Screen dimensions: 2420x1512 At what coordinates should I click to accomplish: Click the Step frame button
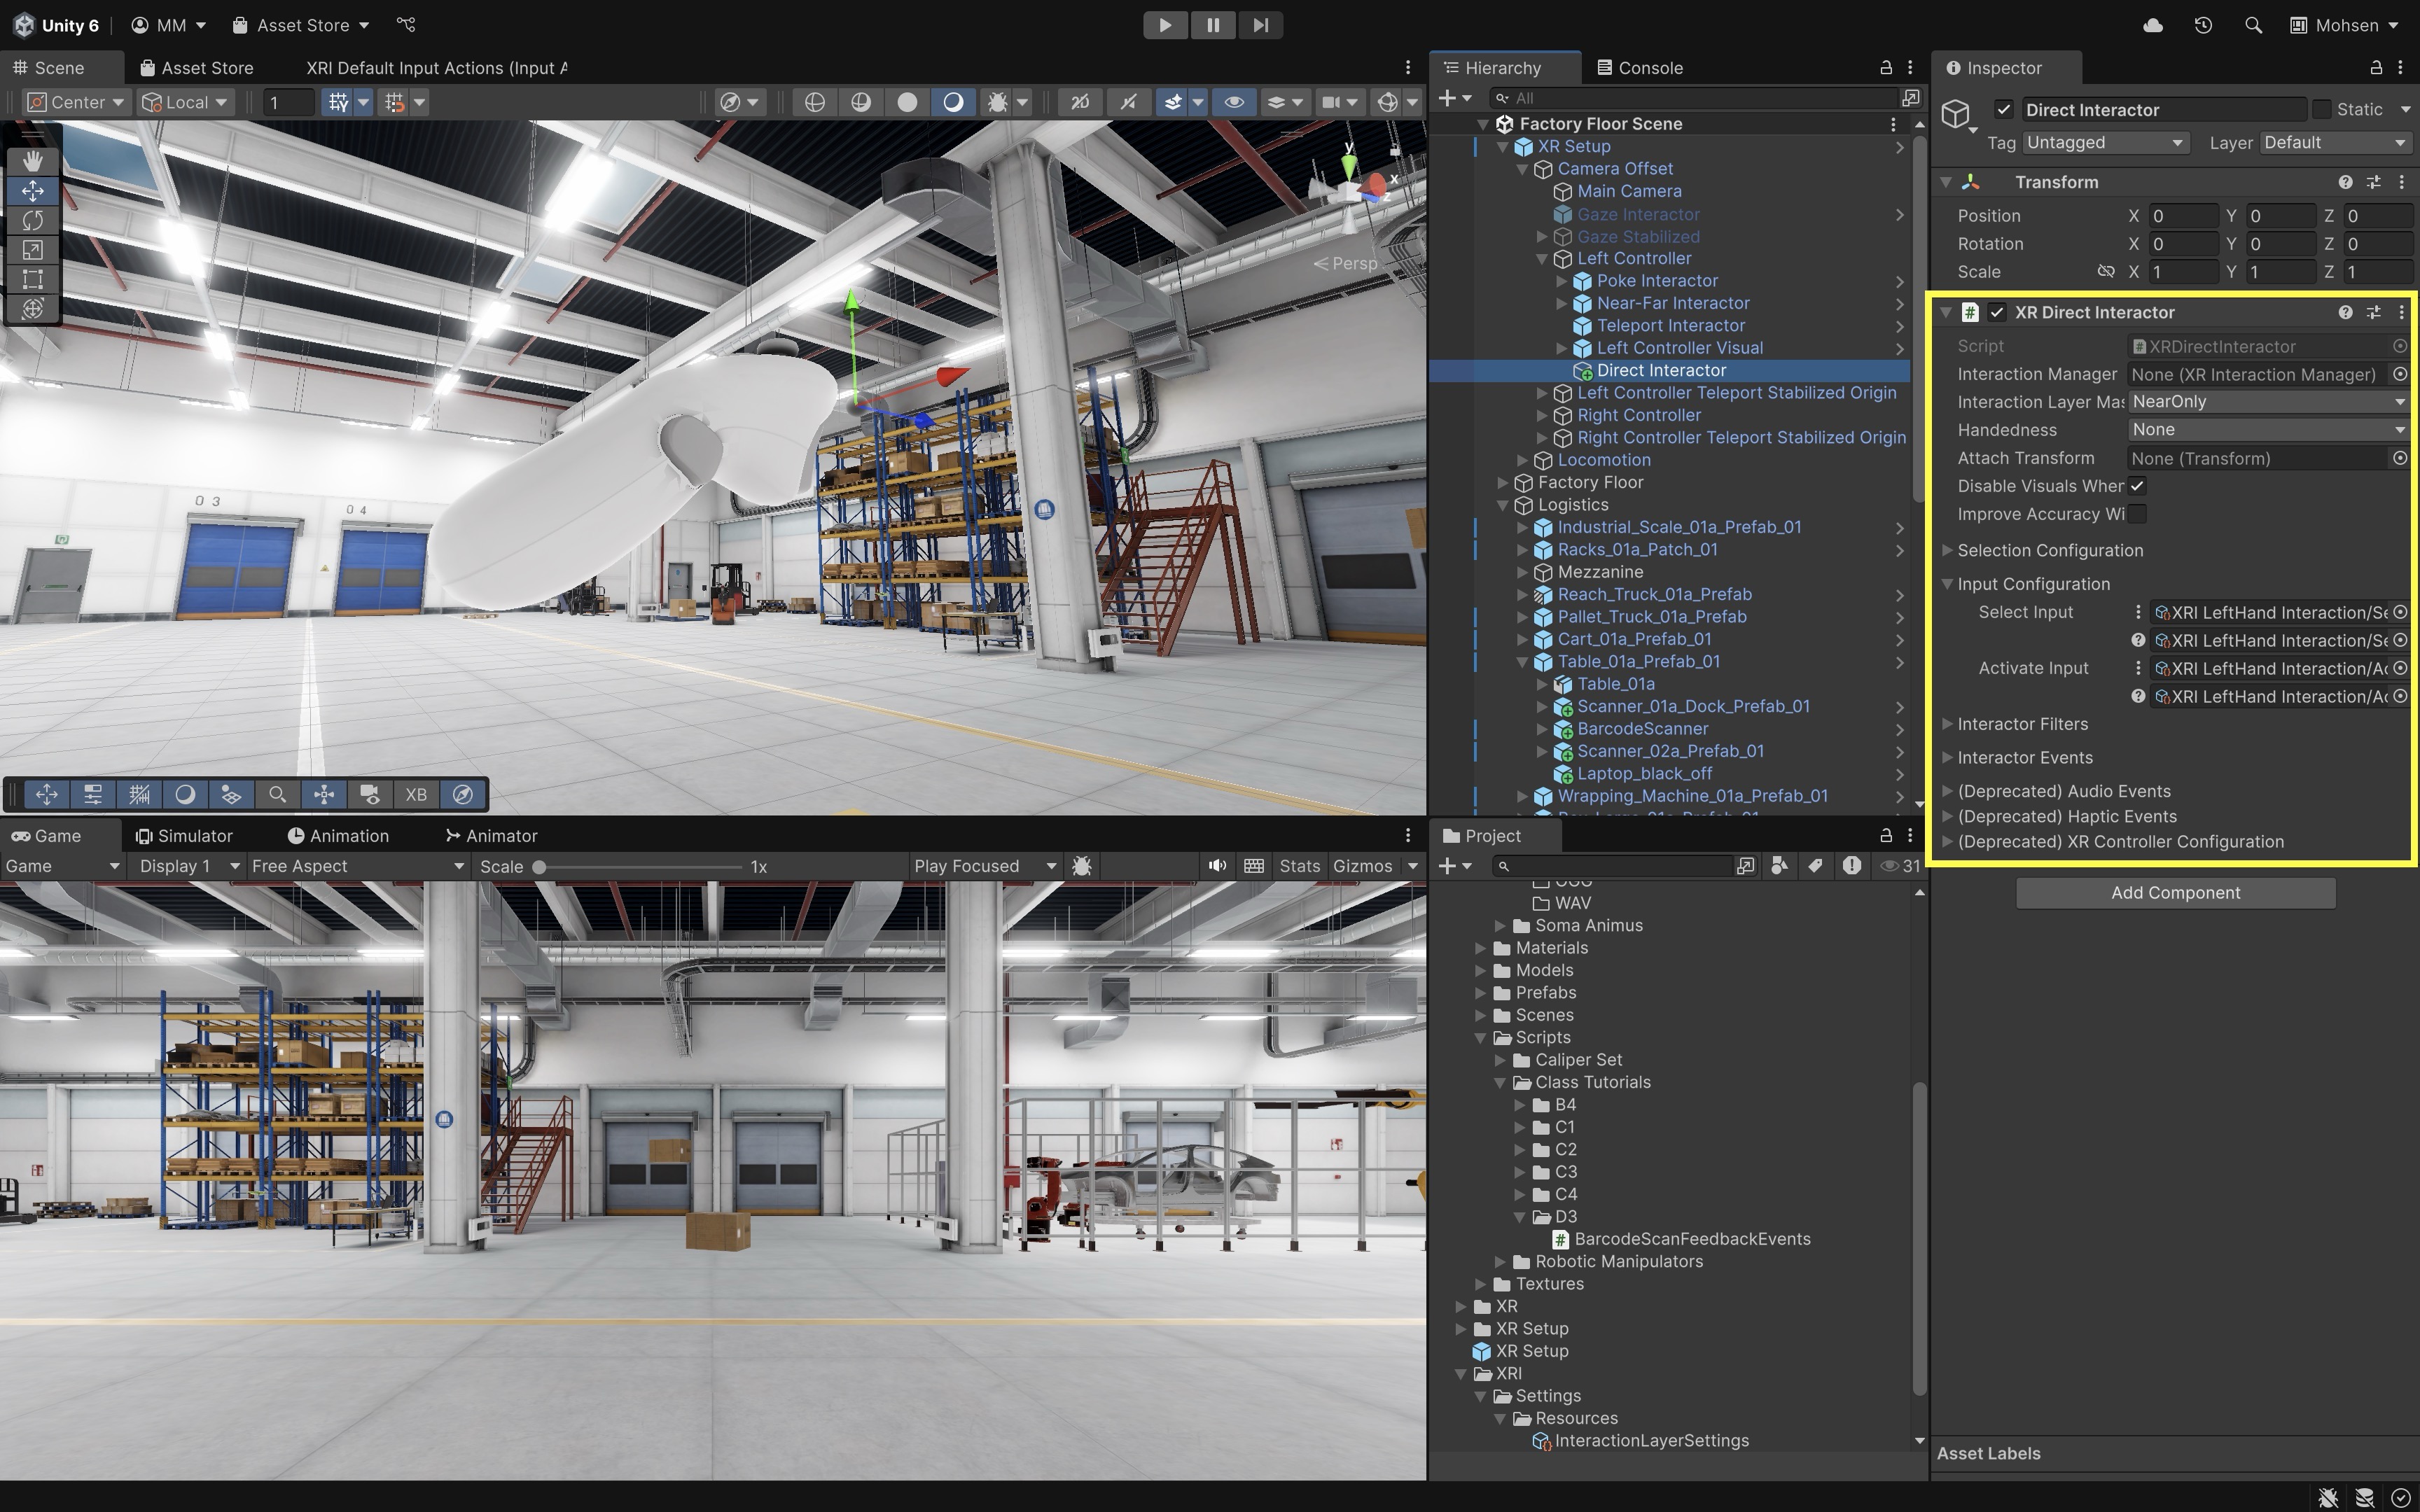tap(1260, 25)
